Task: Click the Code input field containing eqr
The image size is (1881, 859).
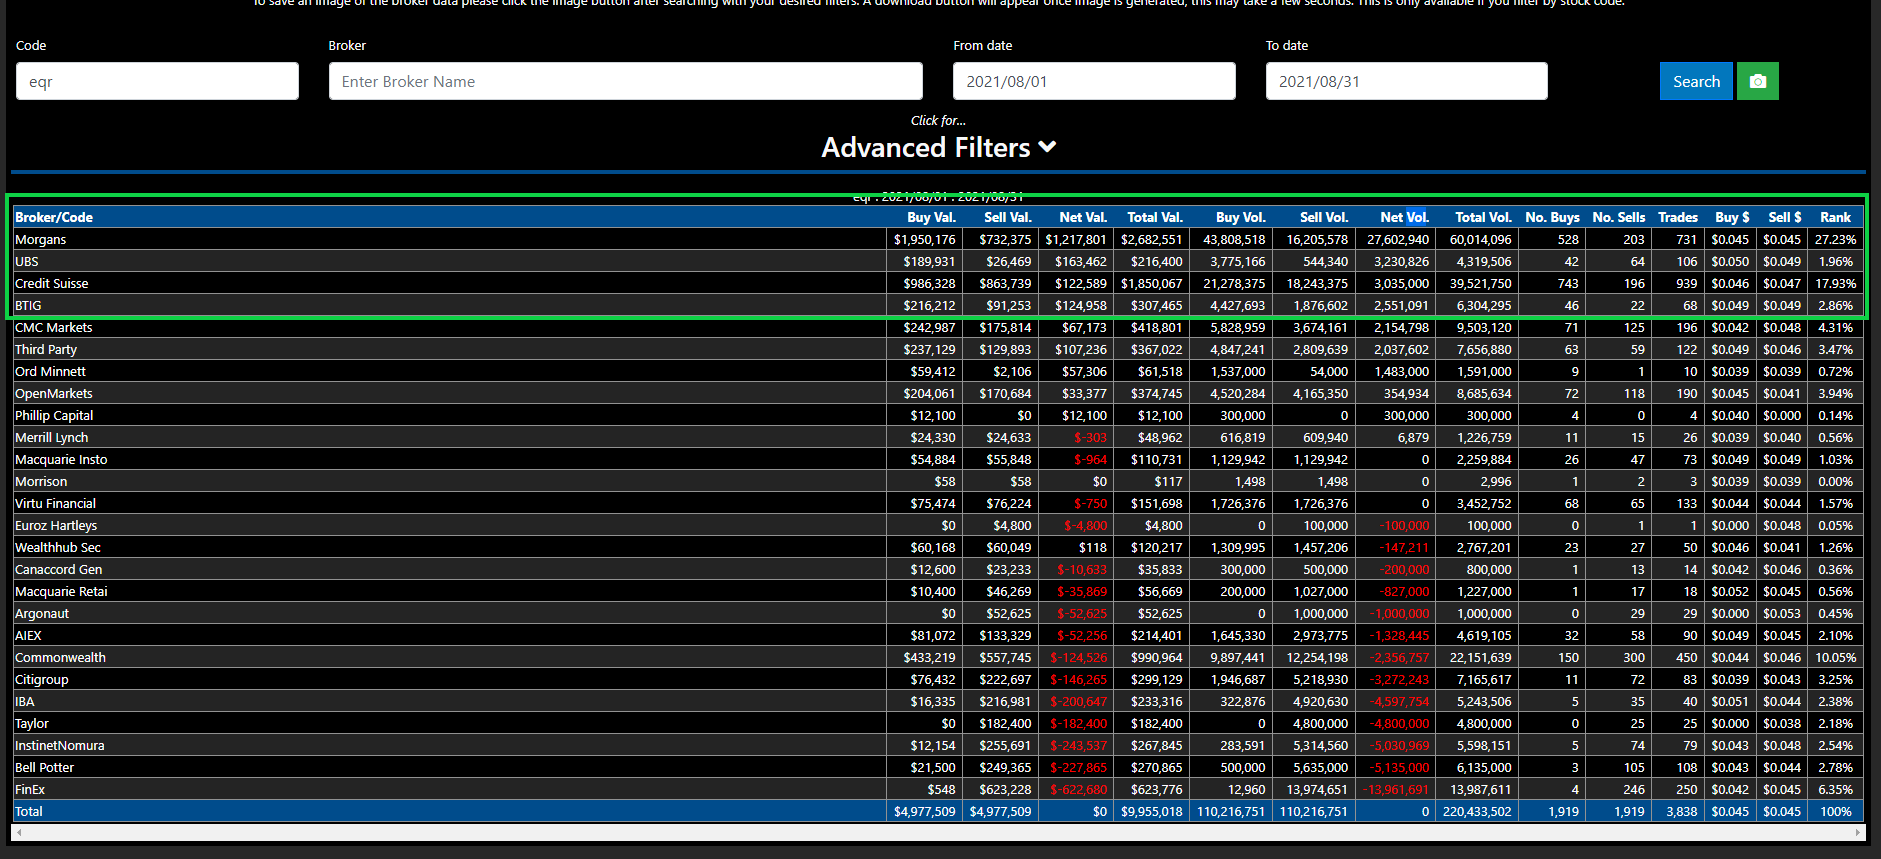Action: coord(157,81)
